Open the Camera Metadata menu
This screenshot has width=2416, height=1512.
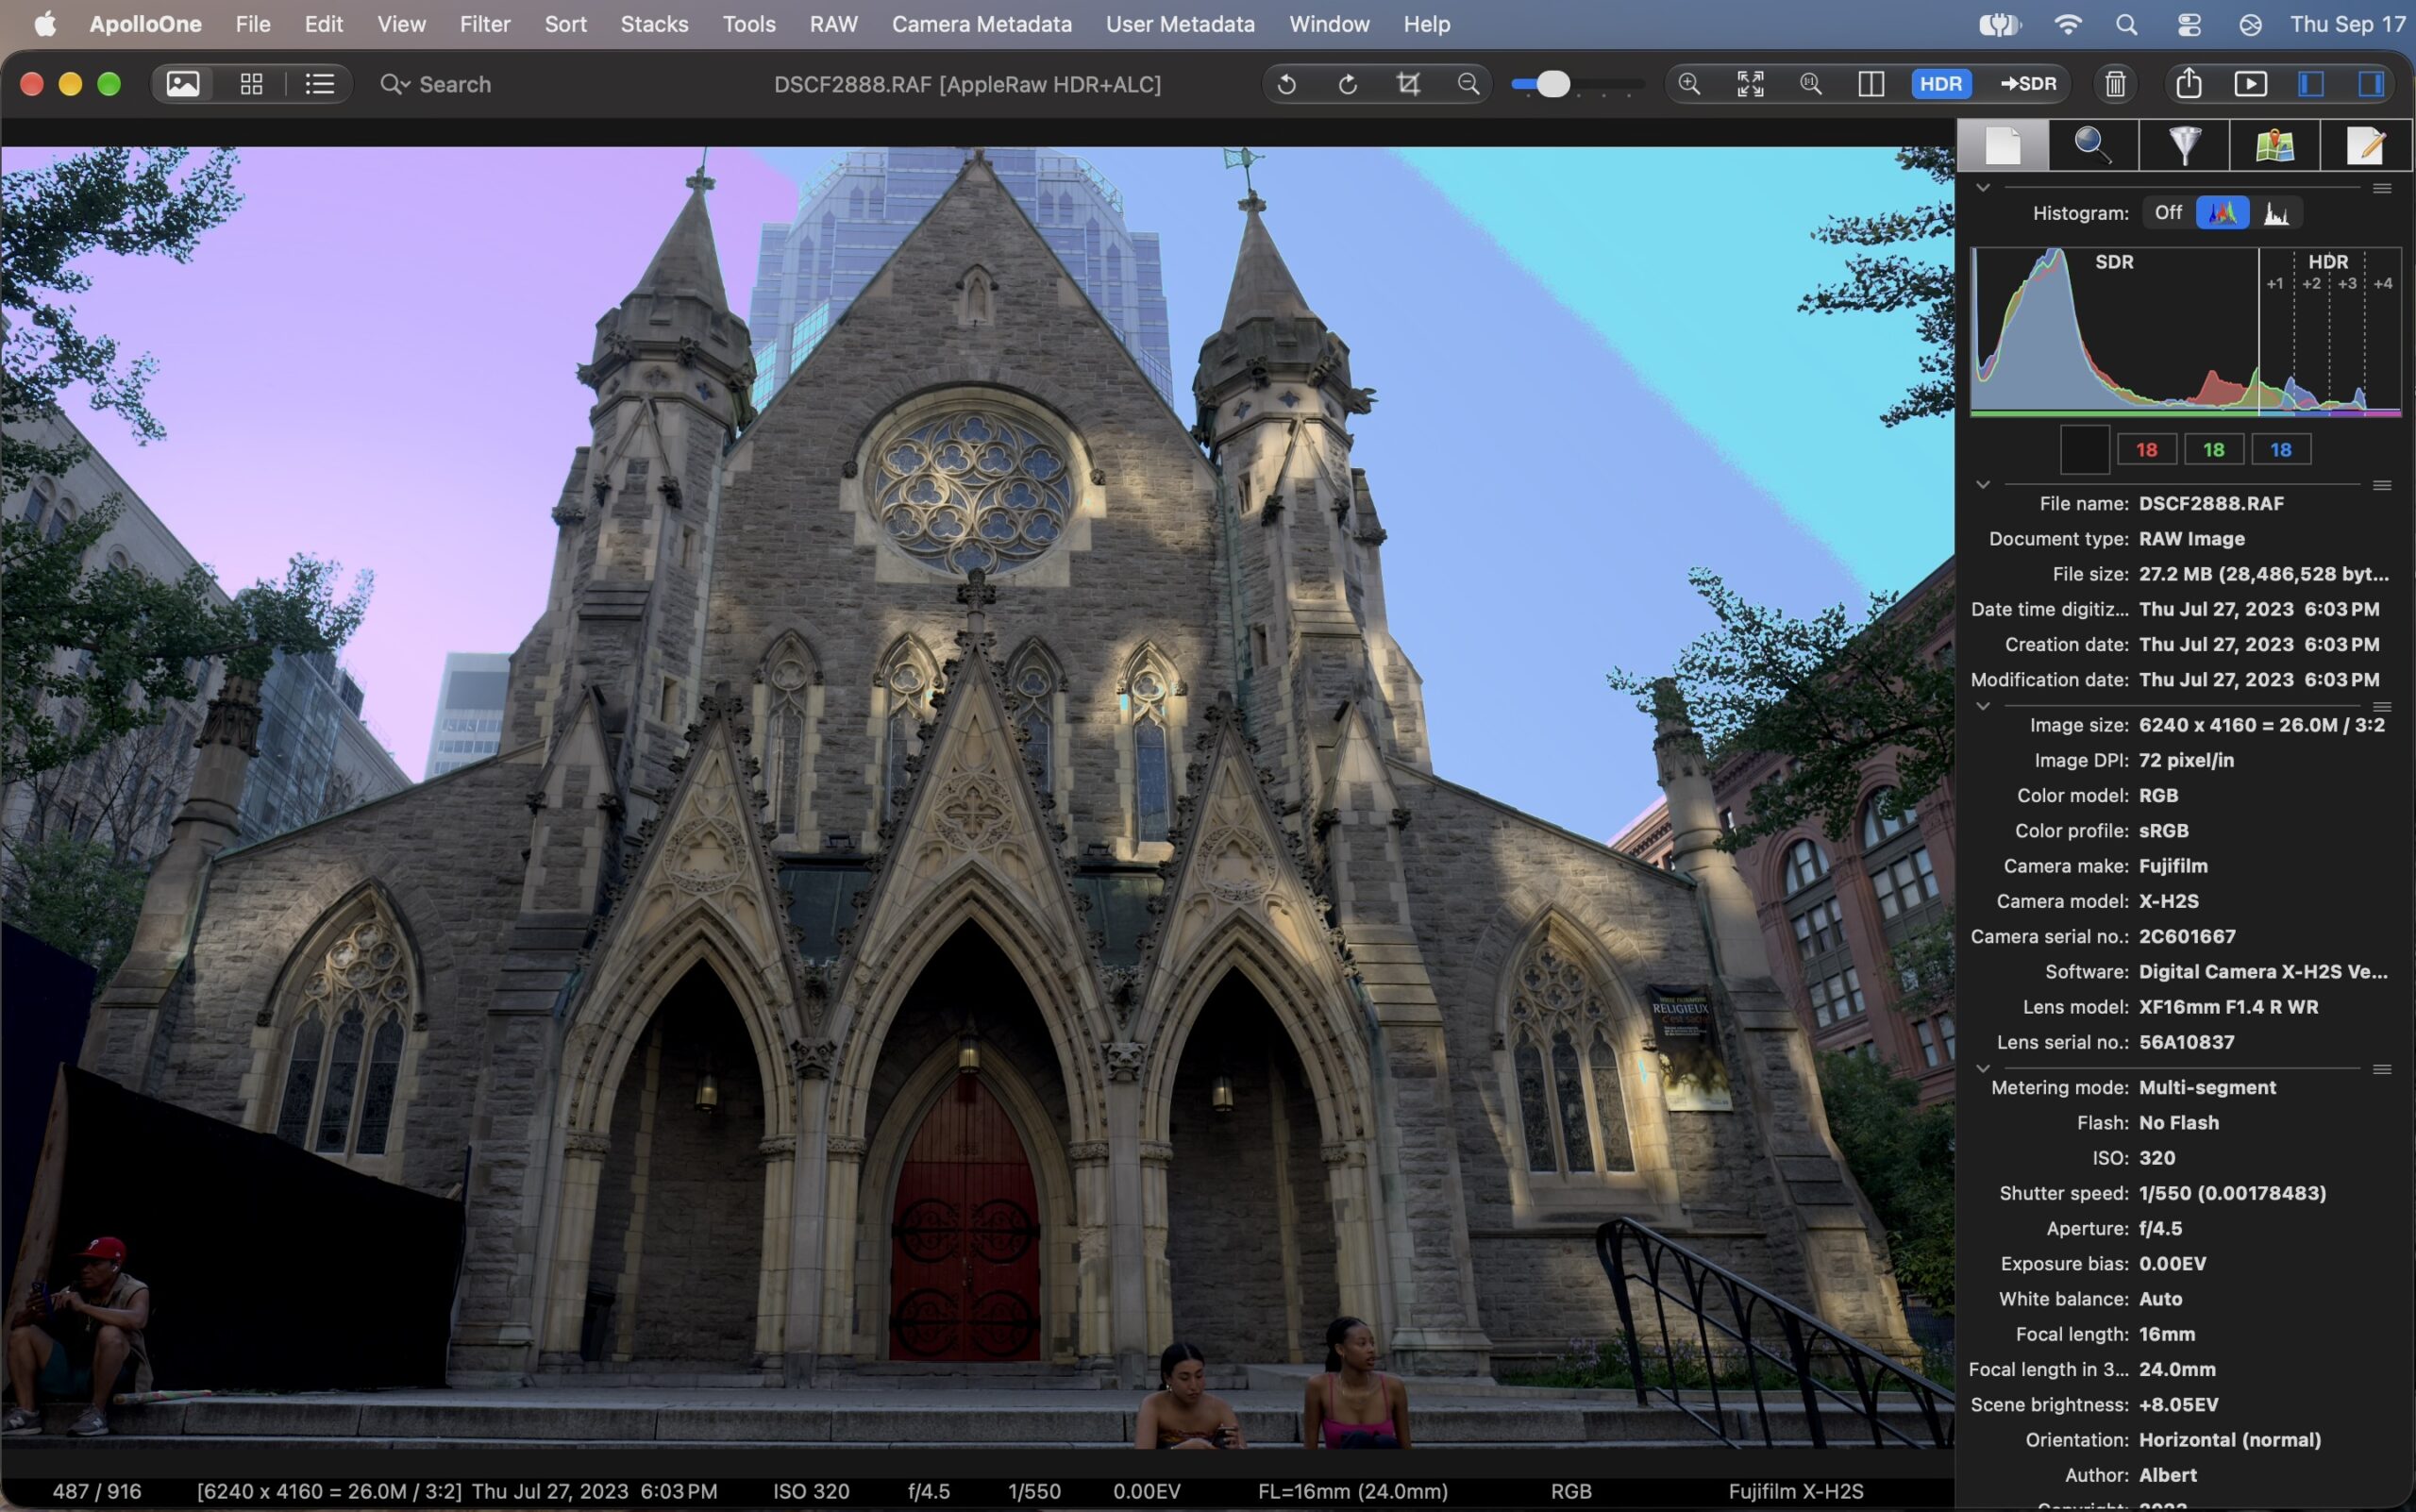pos(981,24)
